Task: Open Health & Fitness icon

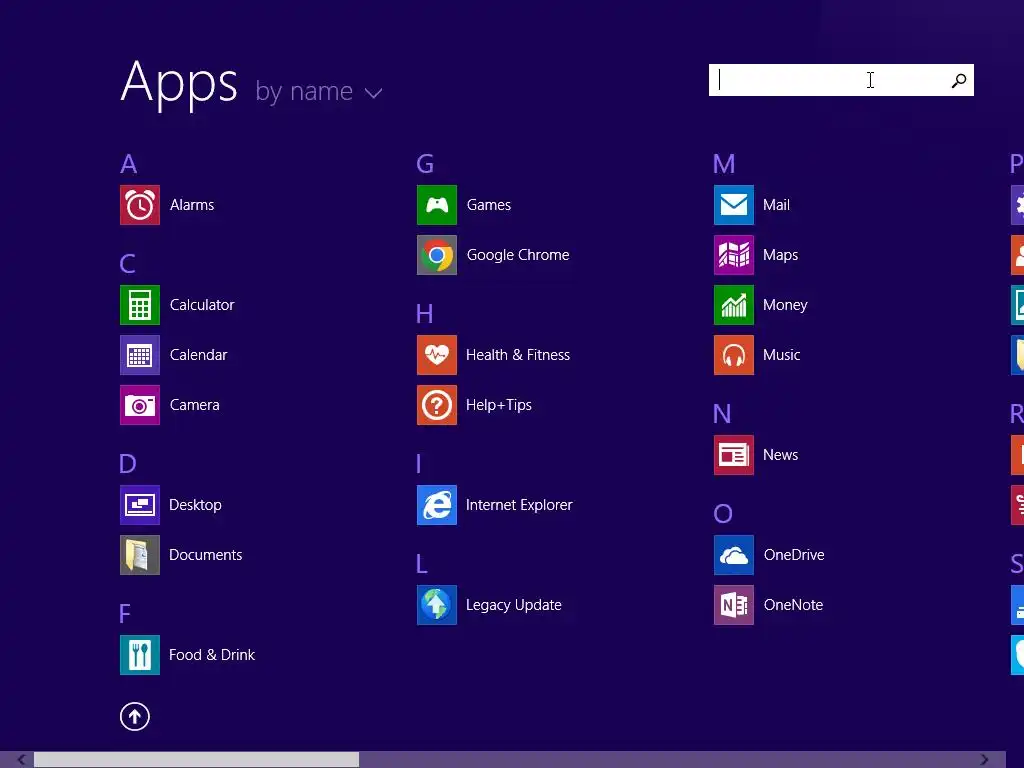Action: point(437,355)
